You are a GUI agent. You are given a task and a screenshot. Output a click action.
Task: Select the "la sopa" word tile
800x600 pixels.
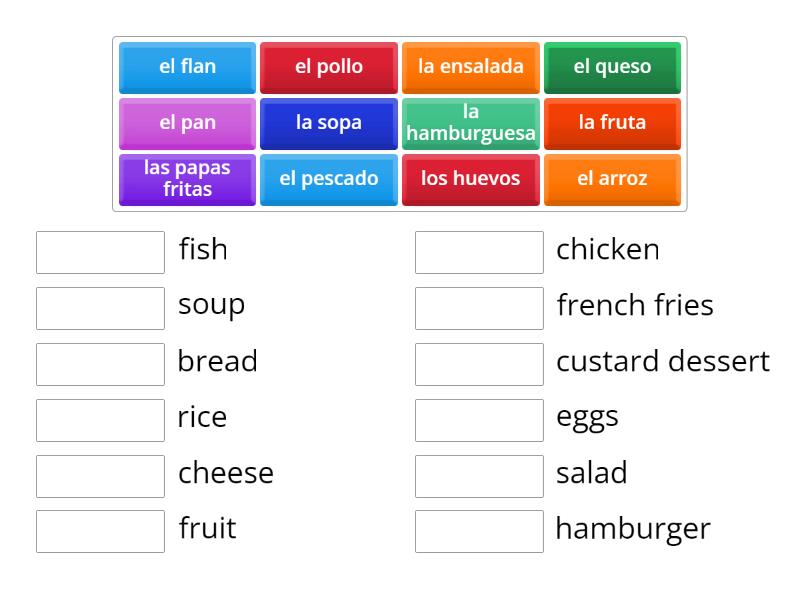tap(328, 123)
